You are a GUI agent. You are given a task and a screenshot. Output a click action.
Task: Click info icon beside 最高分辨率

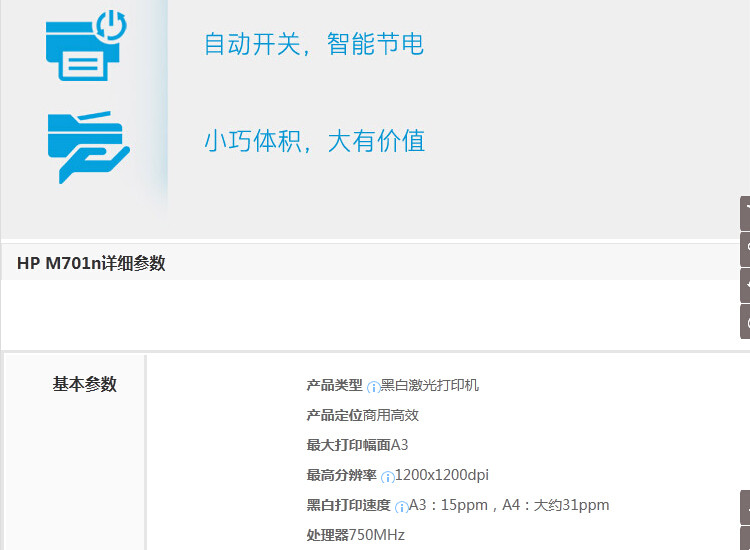pos(387,477)
